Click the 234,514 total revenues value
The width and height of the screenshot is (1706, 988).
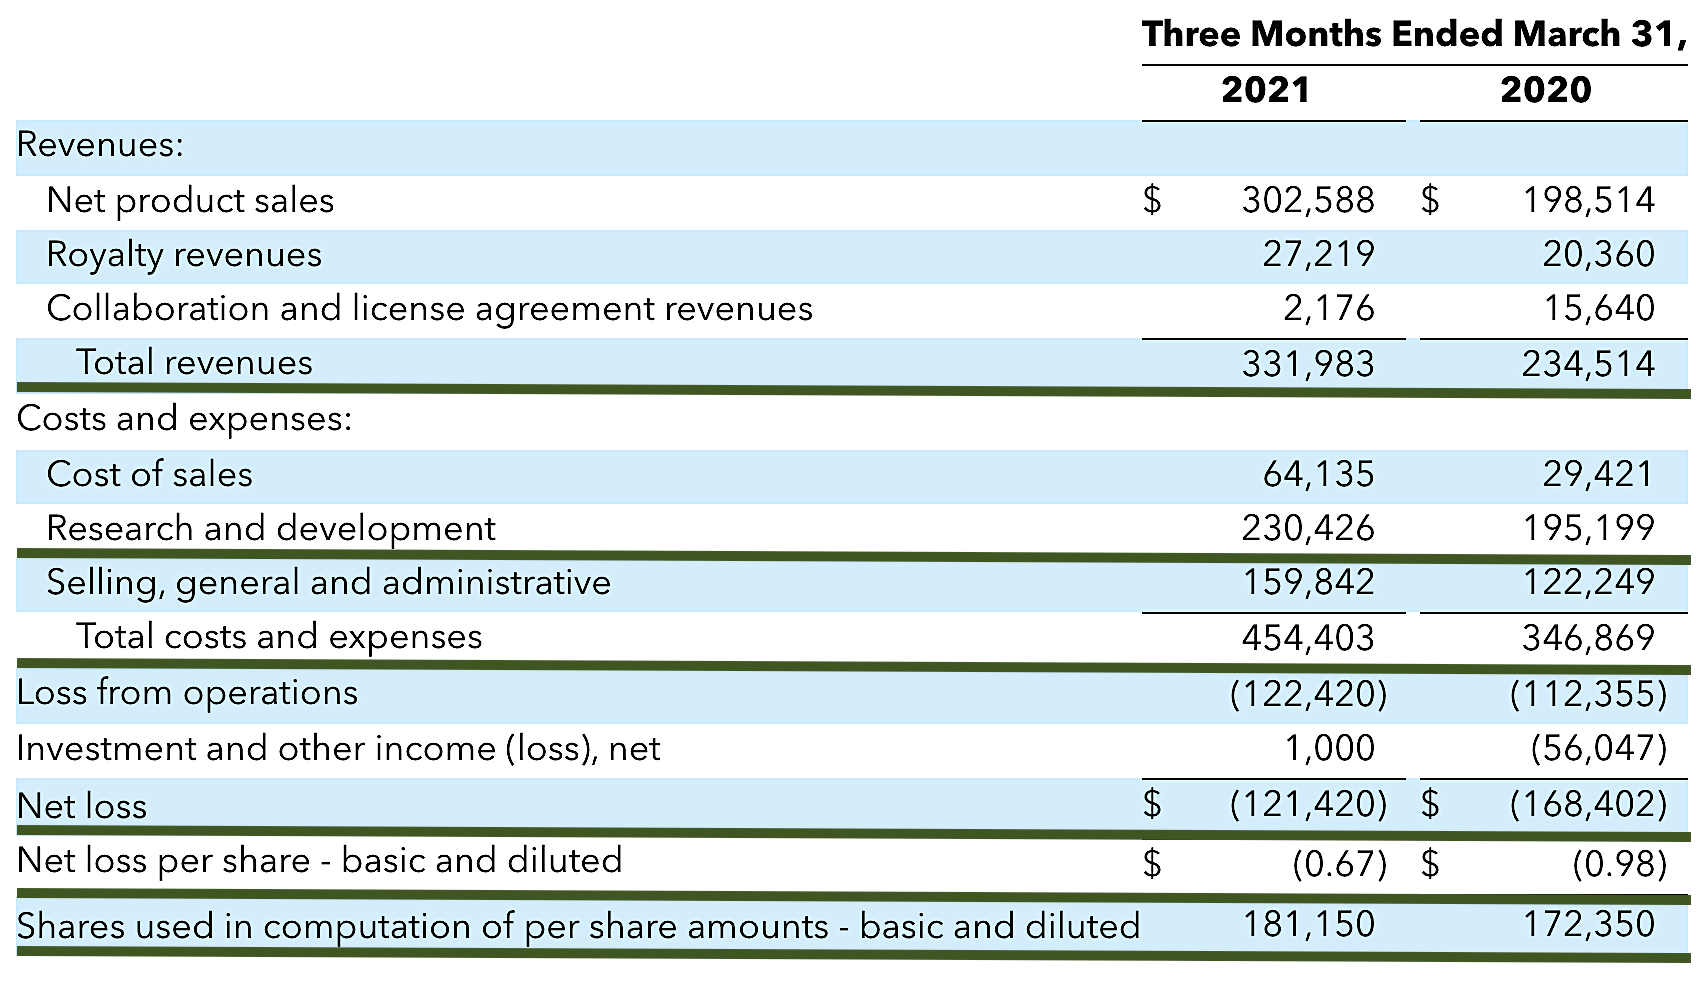1588,363
